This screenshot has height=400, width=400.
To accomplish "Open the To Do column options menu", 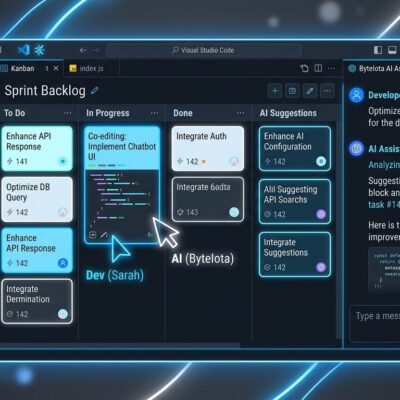I will tap(68, 113).
